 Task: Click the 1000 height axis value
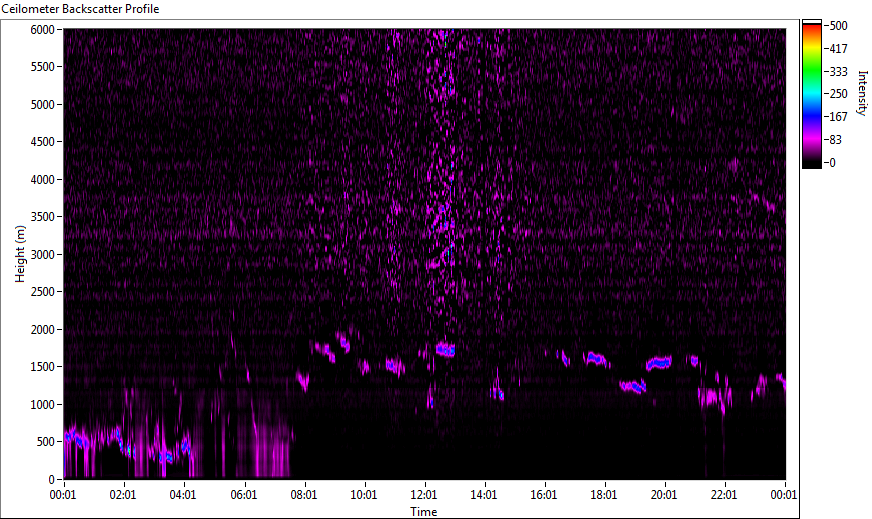(43, 405)
